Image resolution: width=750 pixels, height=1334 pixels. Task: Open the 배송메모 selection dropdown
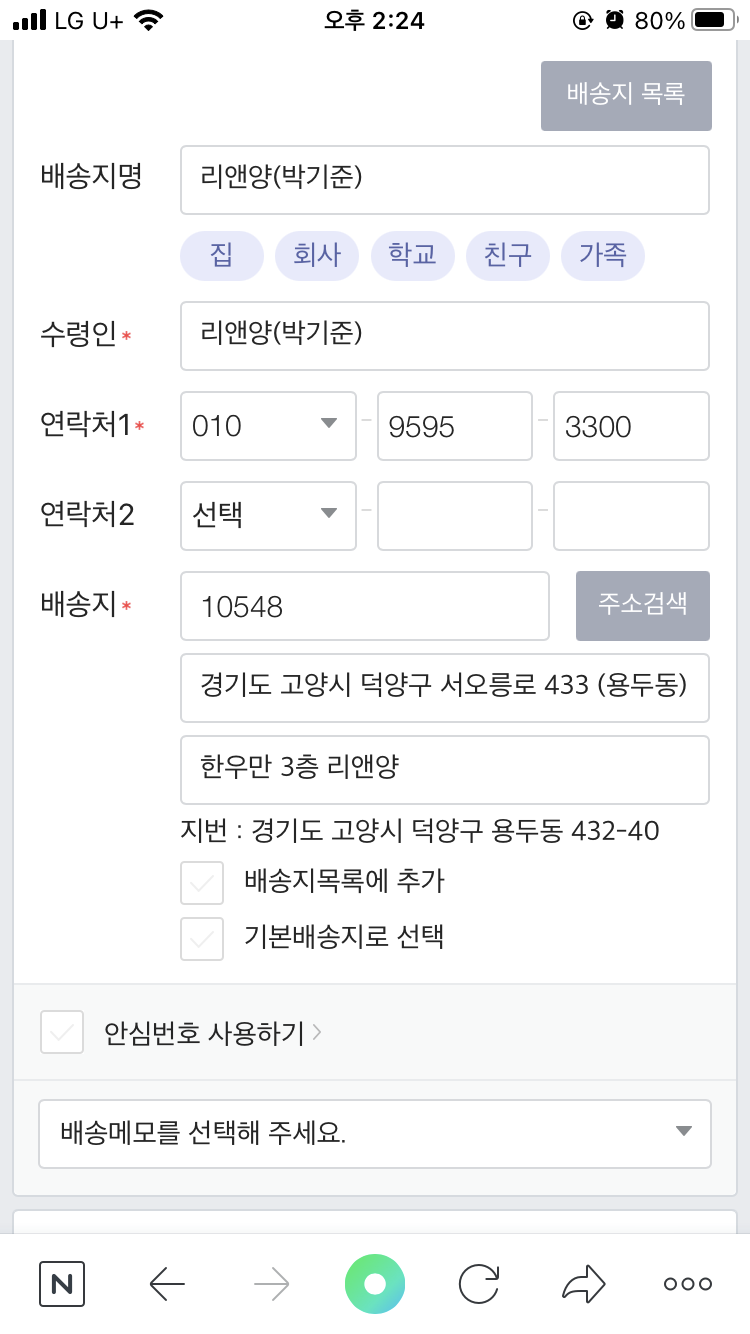click(375, 1134)
